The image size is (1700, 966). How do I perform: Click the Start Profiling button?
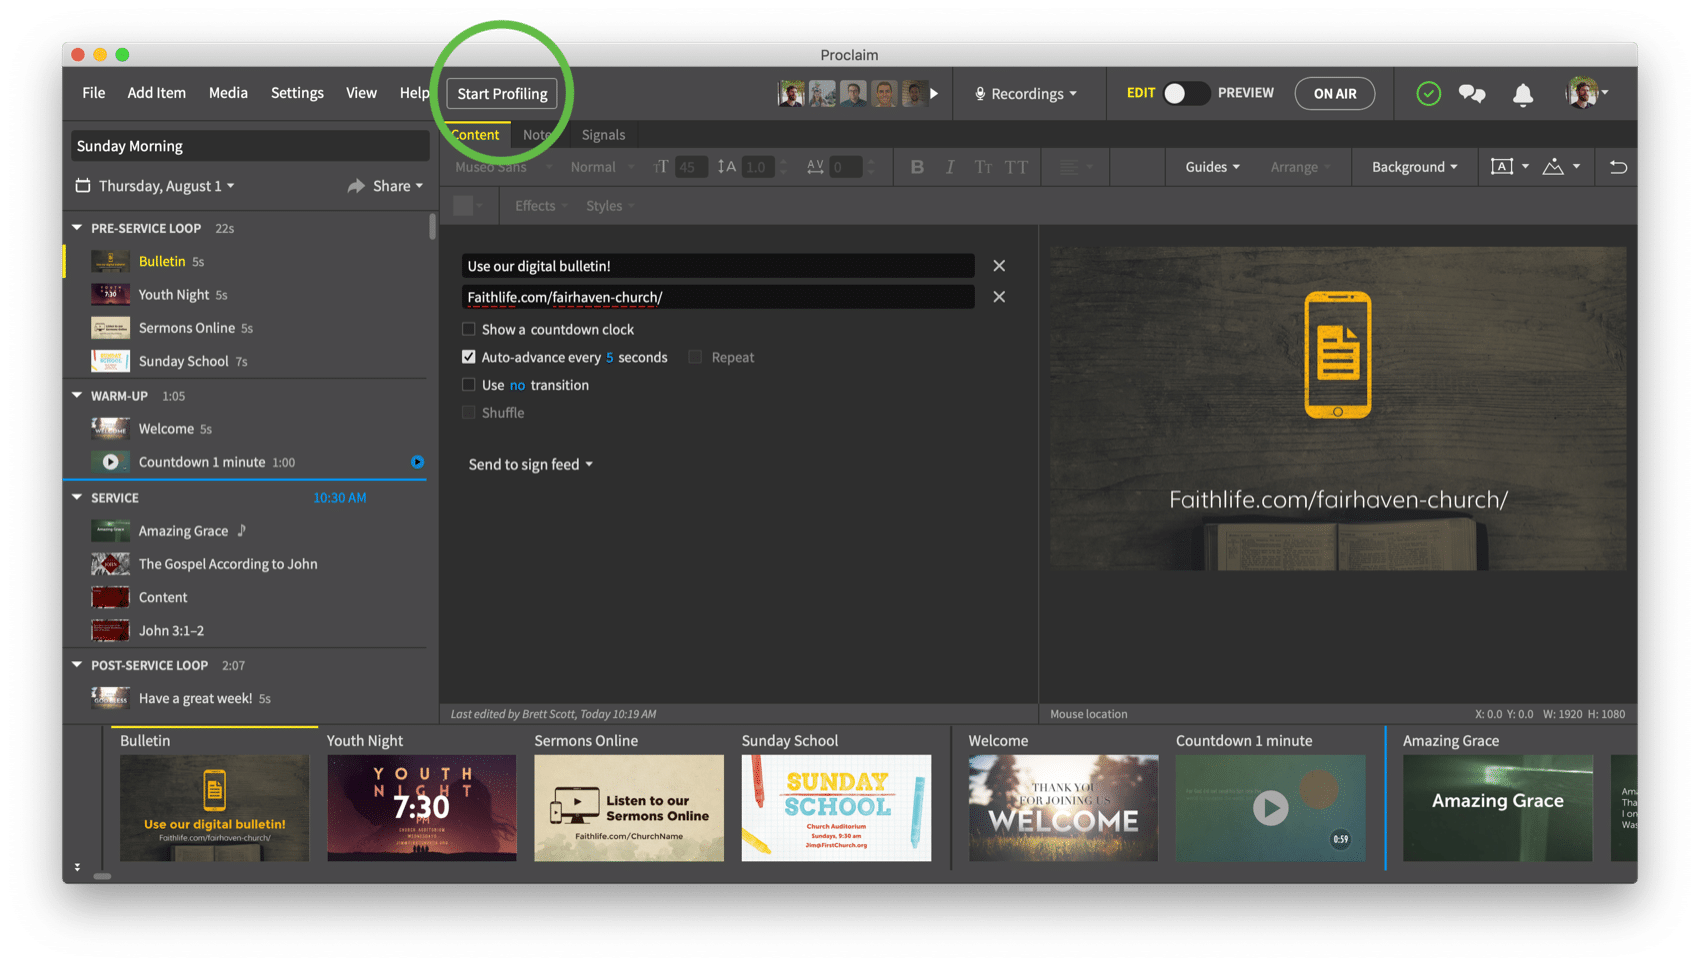(x=502, y=93)
